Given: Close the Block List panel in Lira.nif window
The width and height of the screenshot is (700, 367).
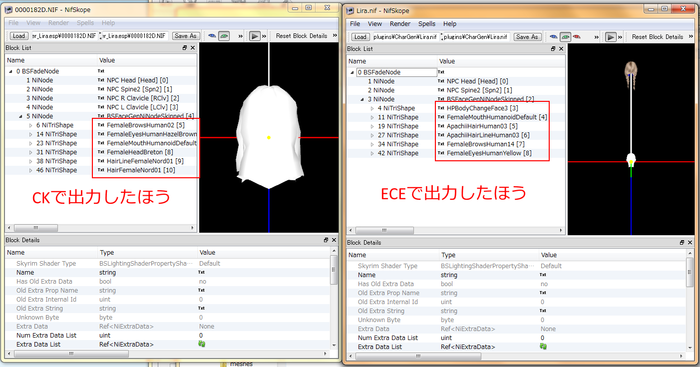Looking at the screenshot, I should (561, 49).
